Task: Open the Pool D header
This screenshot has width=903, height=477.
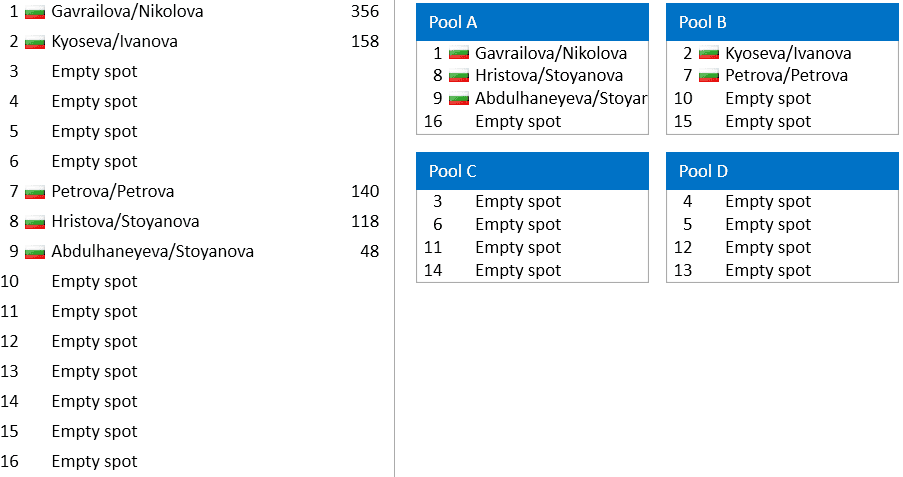Action: [x=782, y=171]
